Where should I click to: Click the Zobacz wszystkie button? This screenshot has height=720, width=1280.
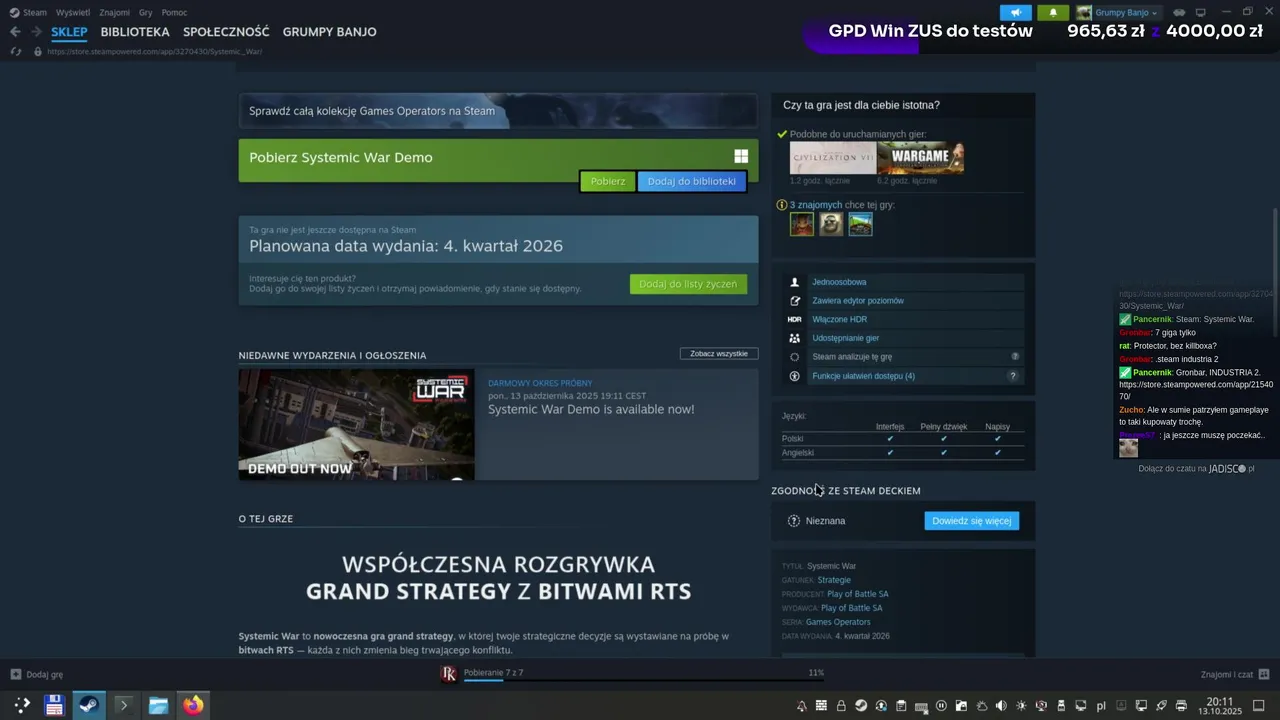point(719,354)
